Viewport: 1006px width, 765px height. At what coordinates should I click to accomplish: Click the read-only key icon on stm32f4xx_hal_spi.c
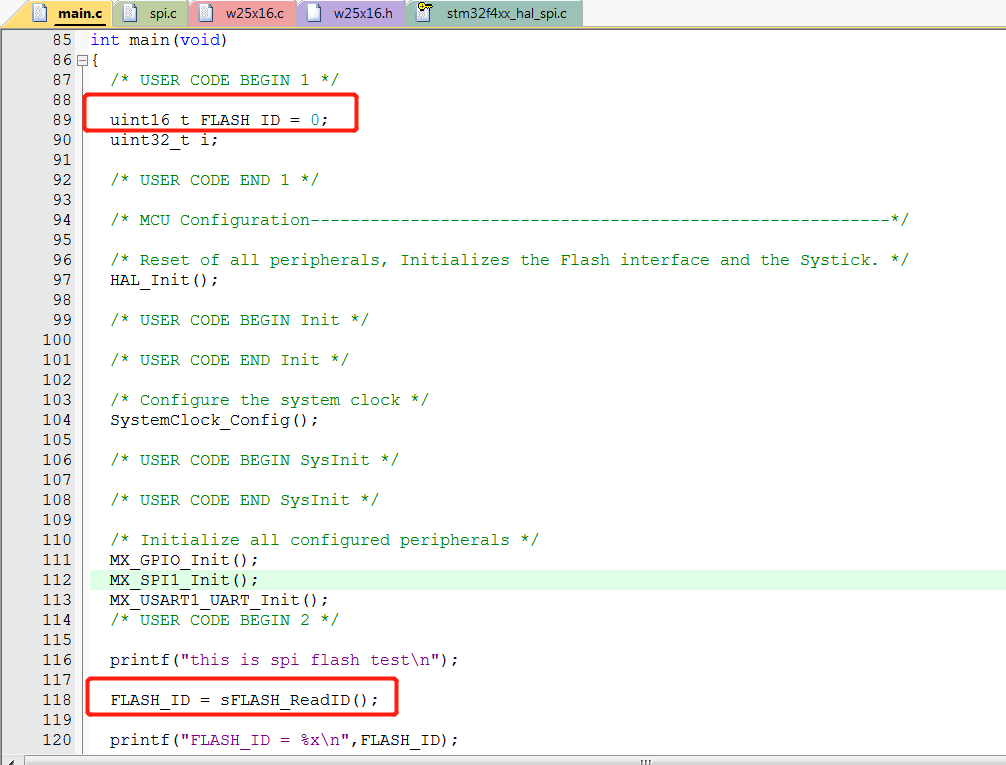424,12
